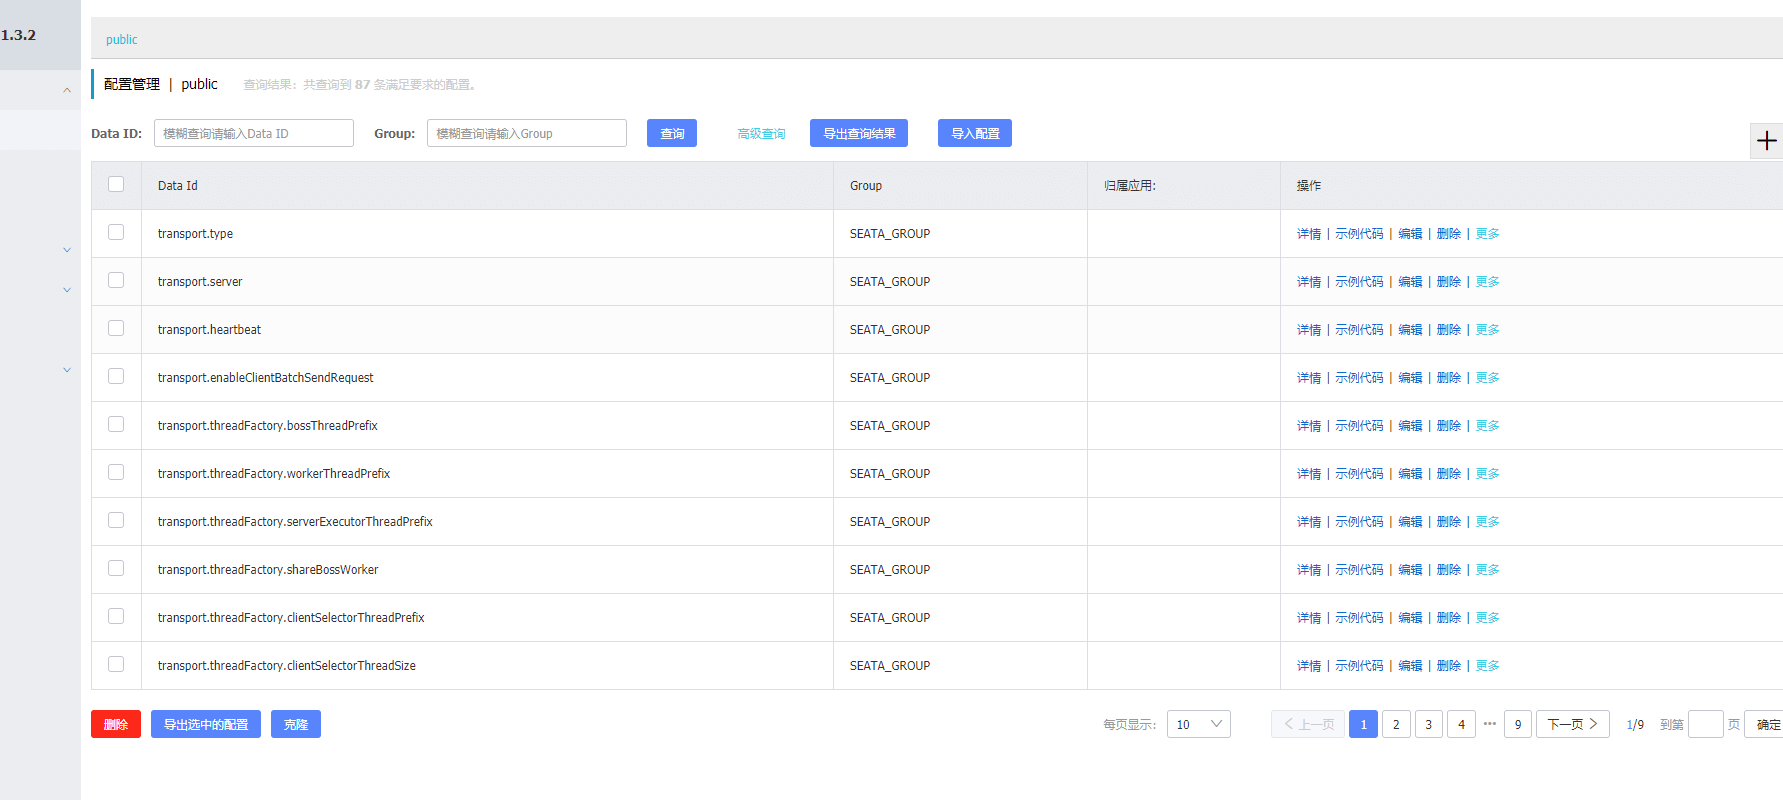Toggle select-all checkbox in table header
This screenshot has width=1783, height=800.
point(116,184)
